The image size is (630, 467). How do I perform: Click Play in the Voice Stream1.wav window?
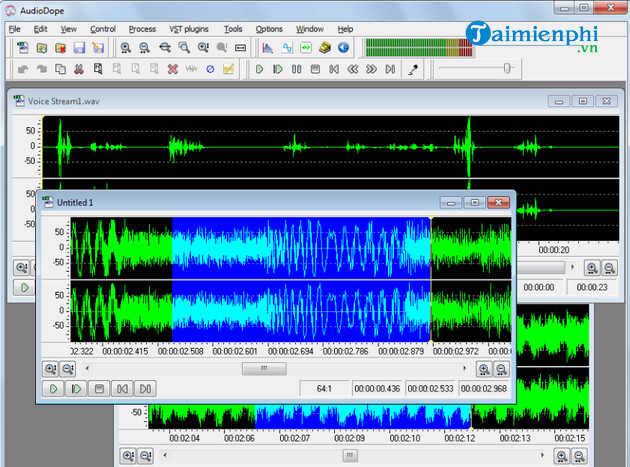click(x=24, y=288)
